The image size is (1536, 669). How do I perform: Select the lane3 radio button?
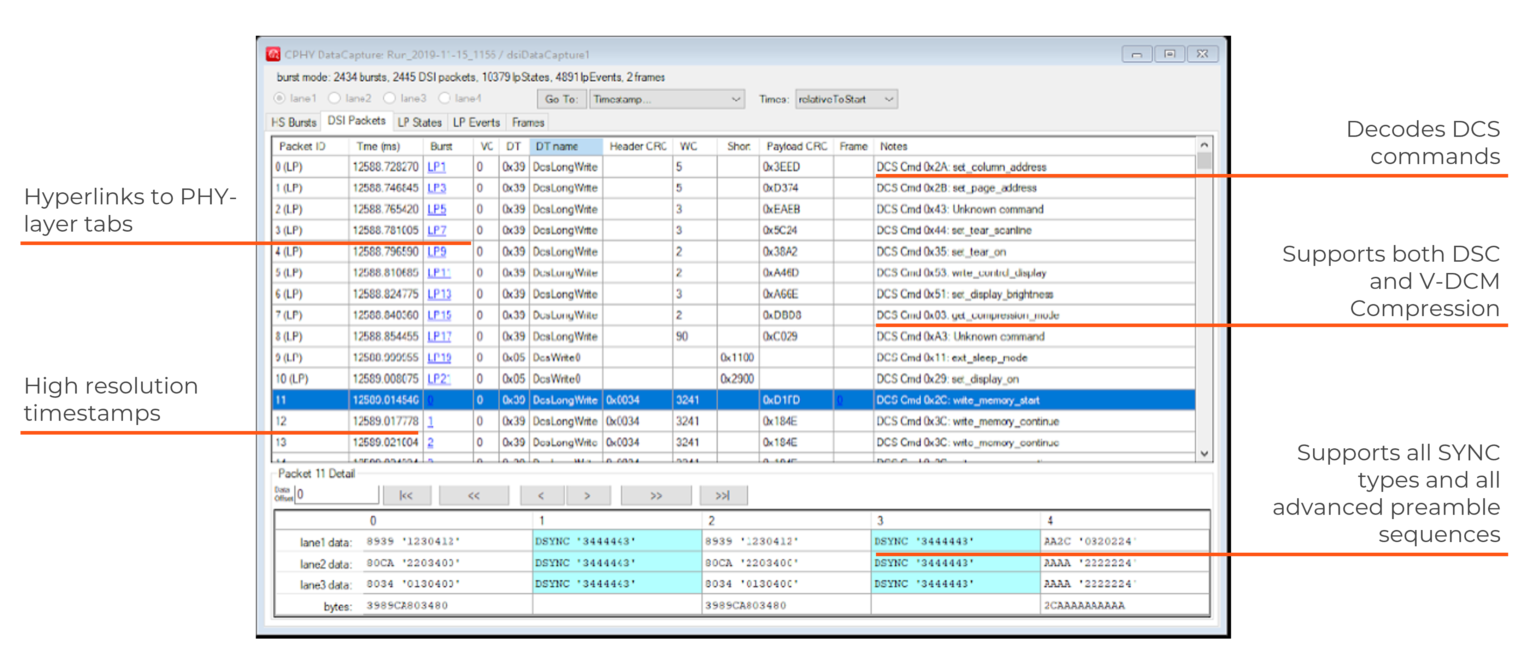(390, 99)
